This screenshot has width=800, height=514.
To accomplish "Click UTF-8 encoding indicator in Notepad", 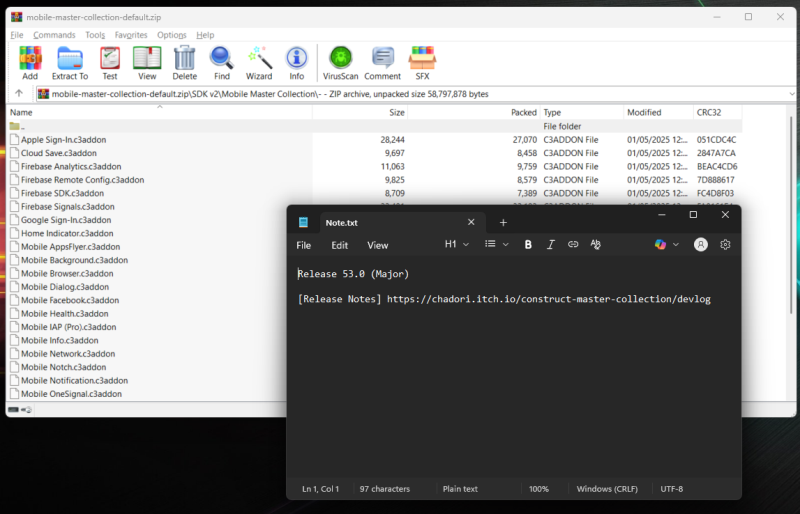I will [671, 488].
